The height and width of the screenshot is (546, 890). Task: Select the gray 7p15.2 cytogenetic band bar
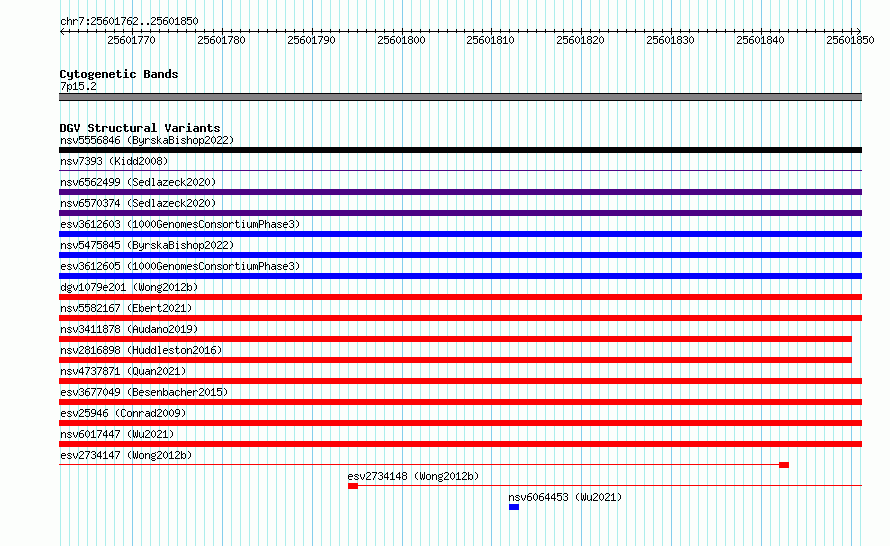pyautogui.click(x=460, y=97)
